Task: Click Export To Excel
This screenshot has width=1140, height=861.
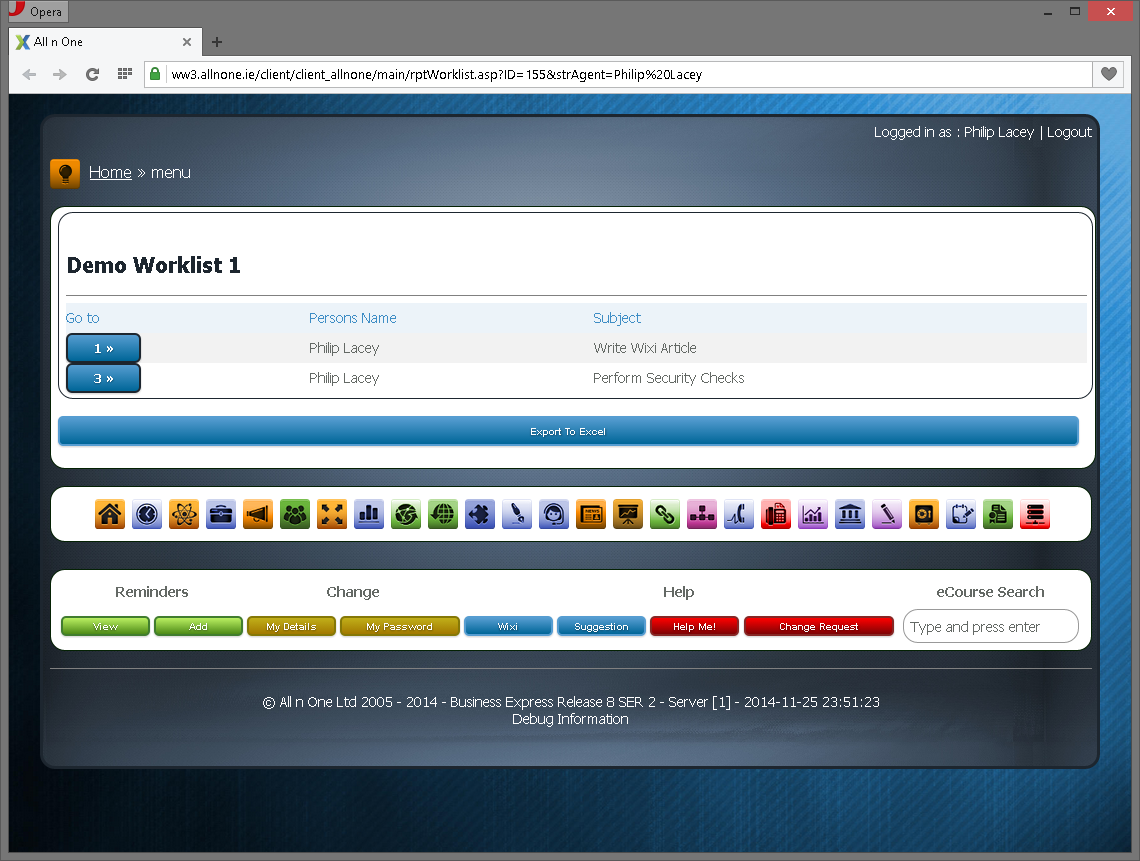Action: coord(569,430)
